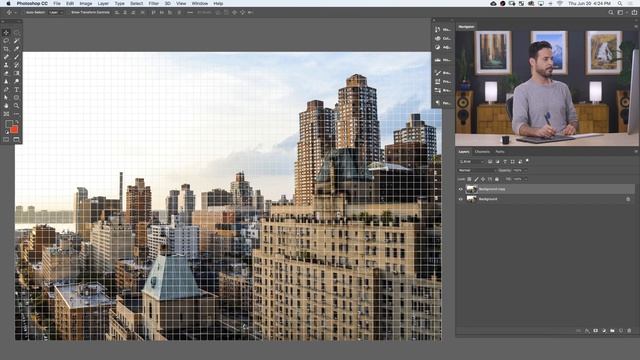Click the Layers panel tab
The width and height of the screenshot is (640, 360).
tap(464, 152)
